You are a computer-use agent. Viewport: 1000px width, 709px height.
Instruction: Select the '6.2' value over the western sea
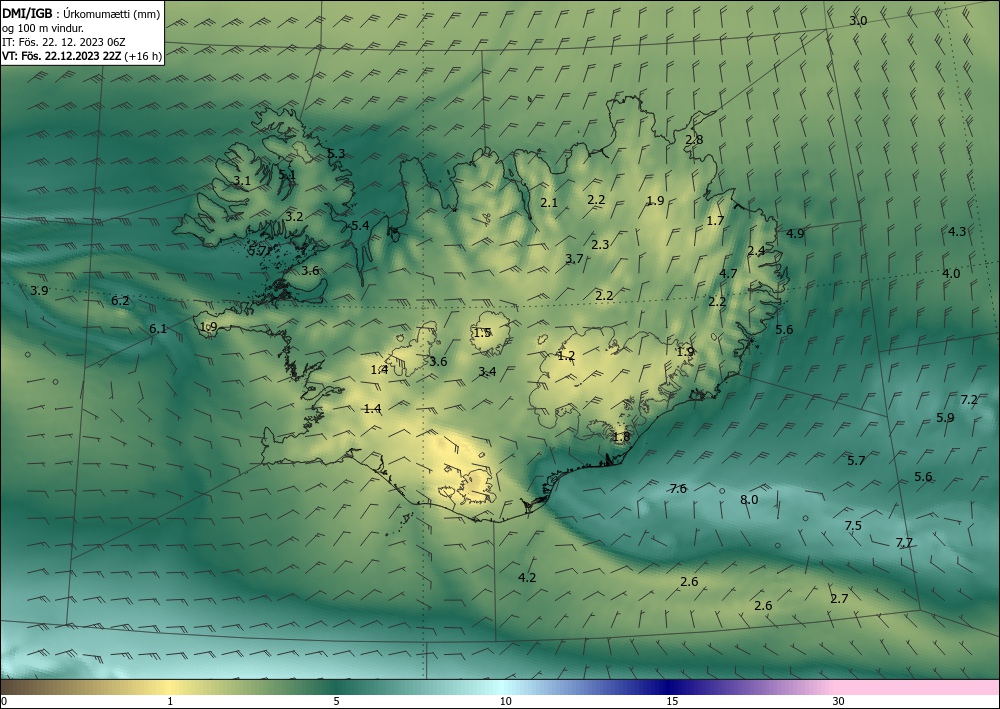tap(120, 300)
